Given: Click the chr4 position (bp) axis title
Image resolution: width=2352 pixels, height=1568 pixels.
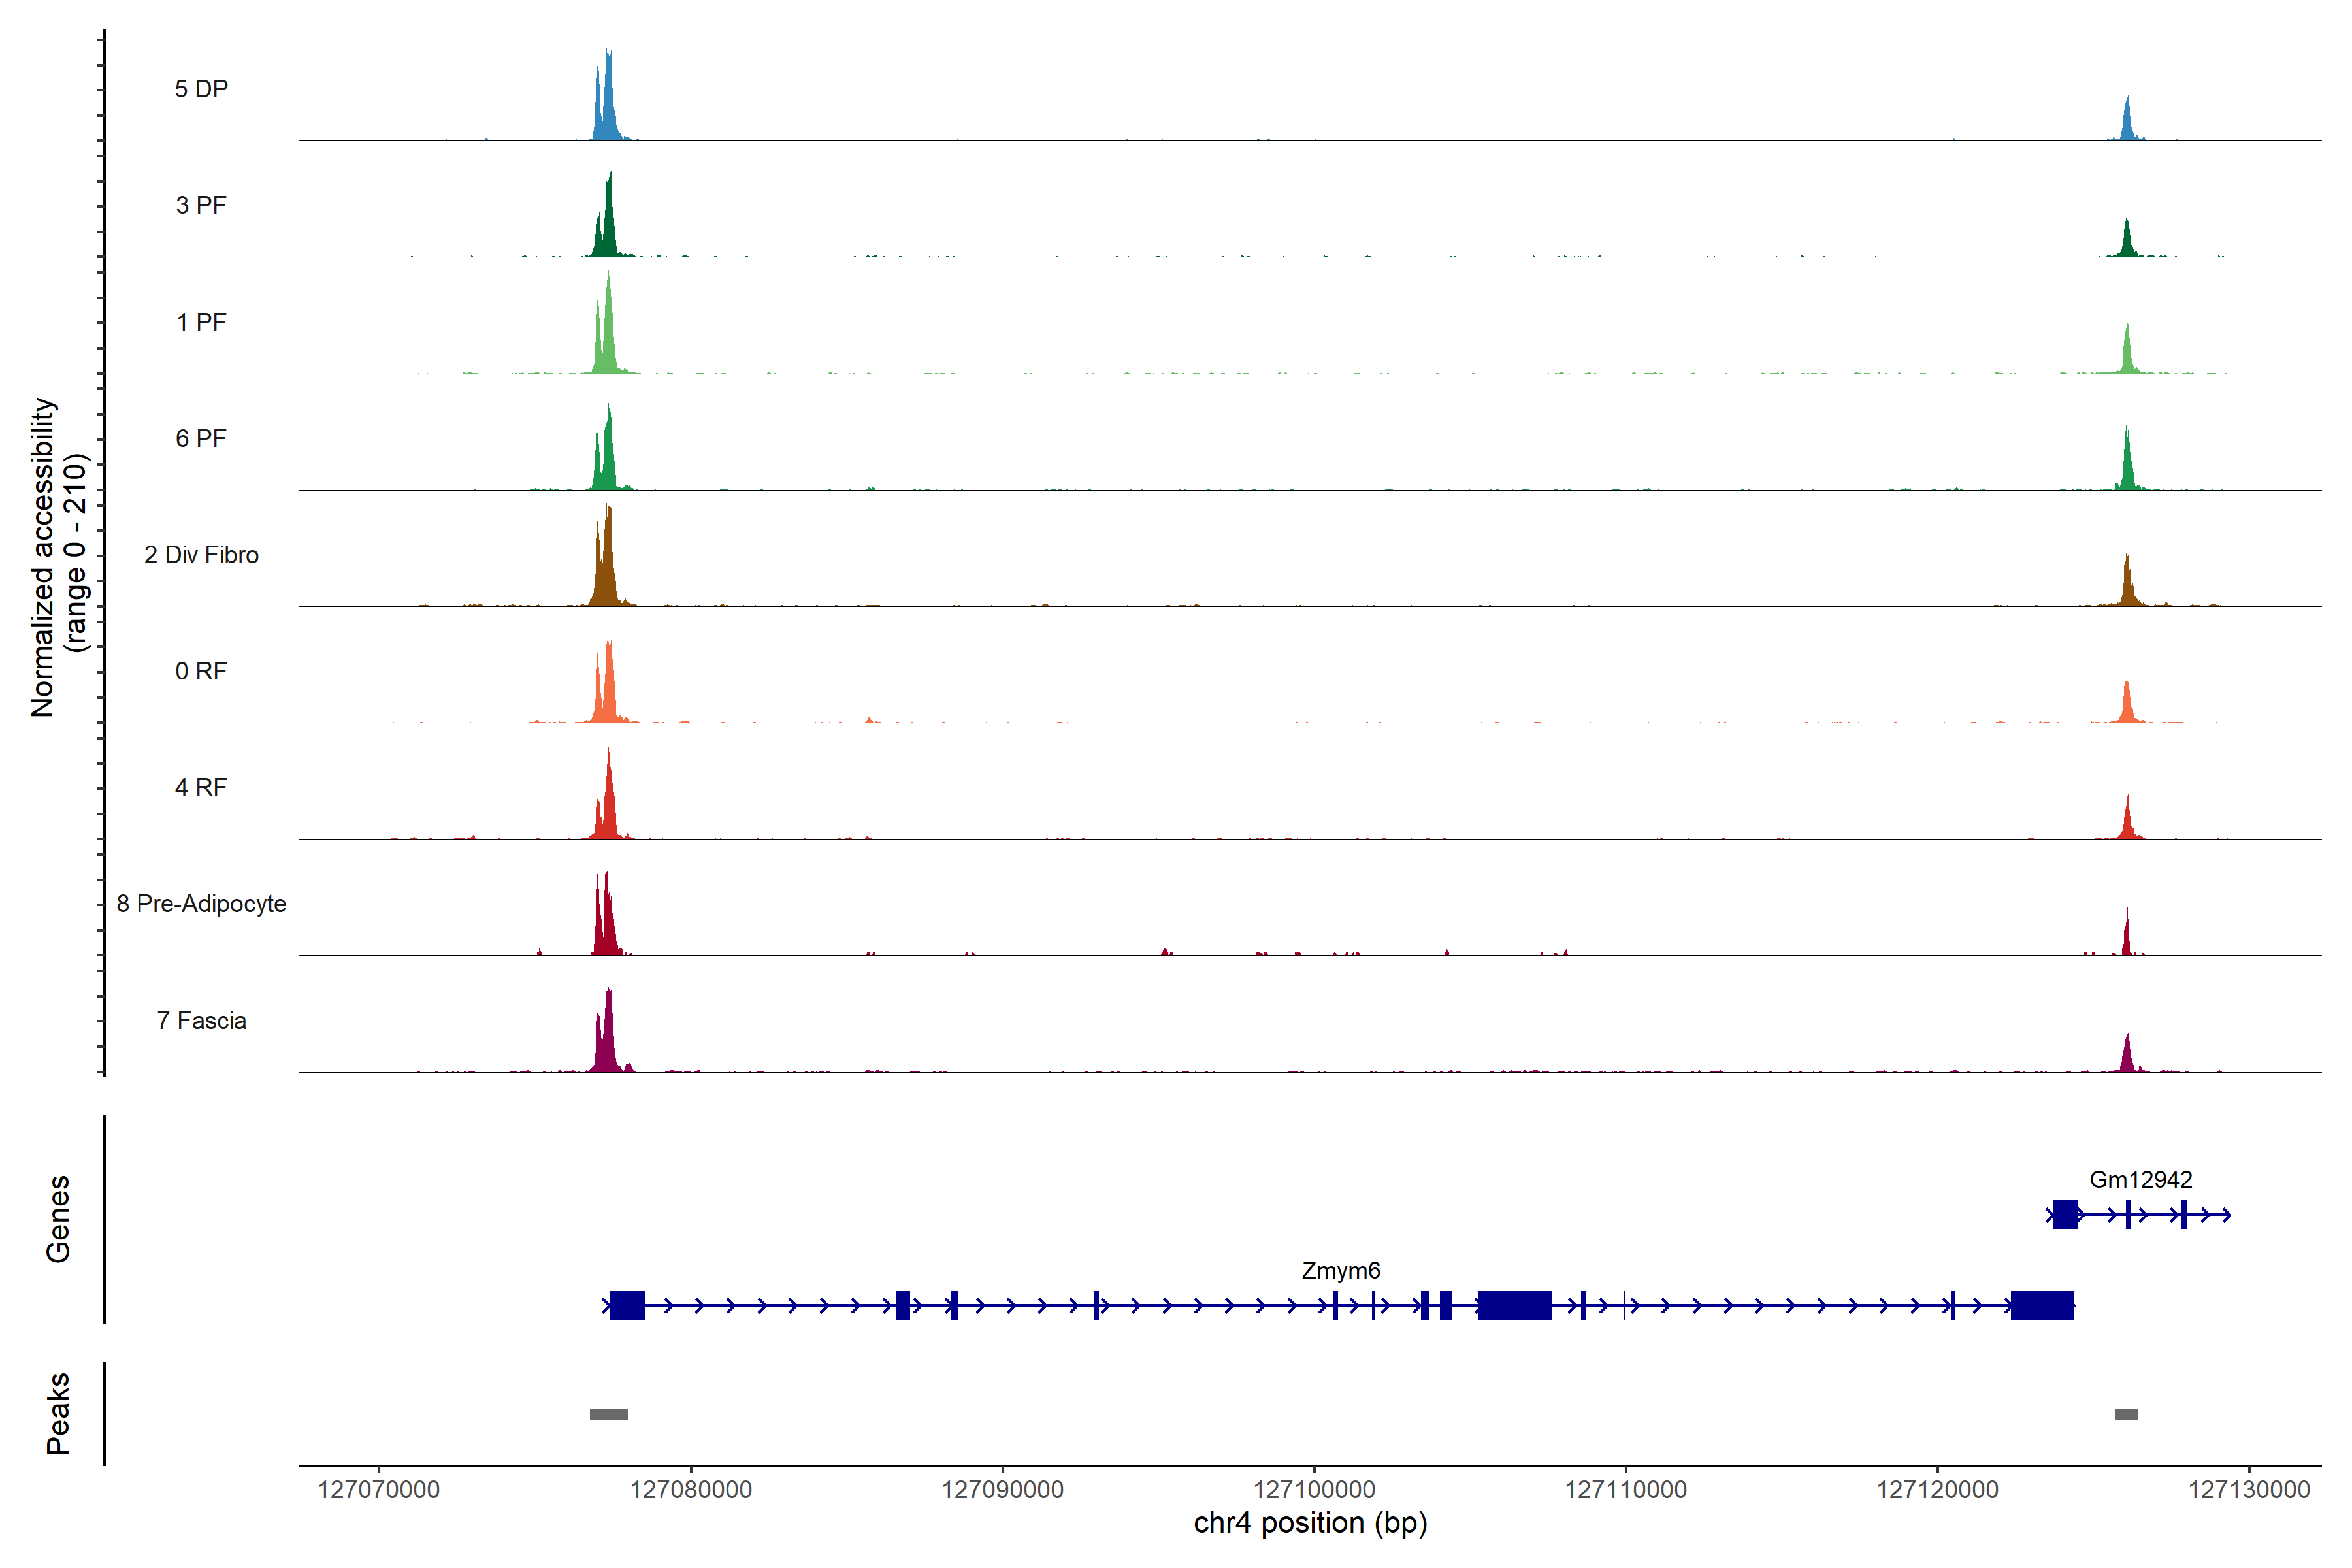Looking at the screenshot, I should tap(1310, 1523).
